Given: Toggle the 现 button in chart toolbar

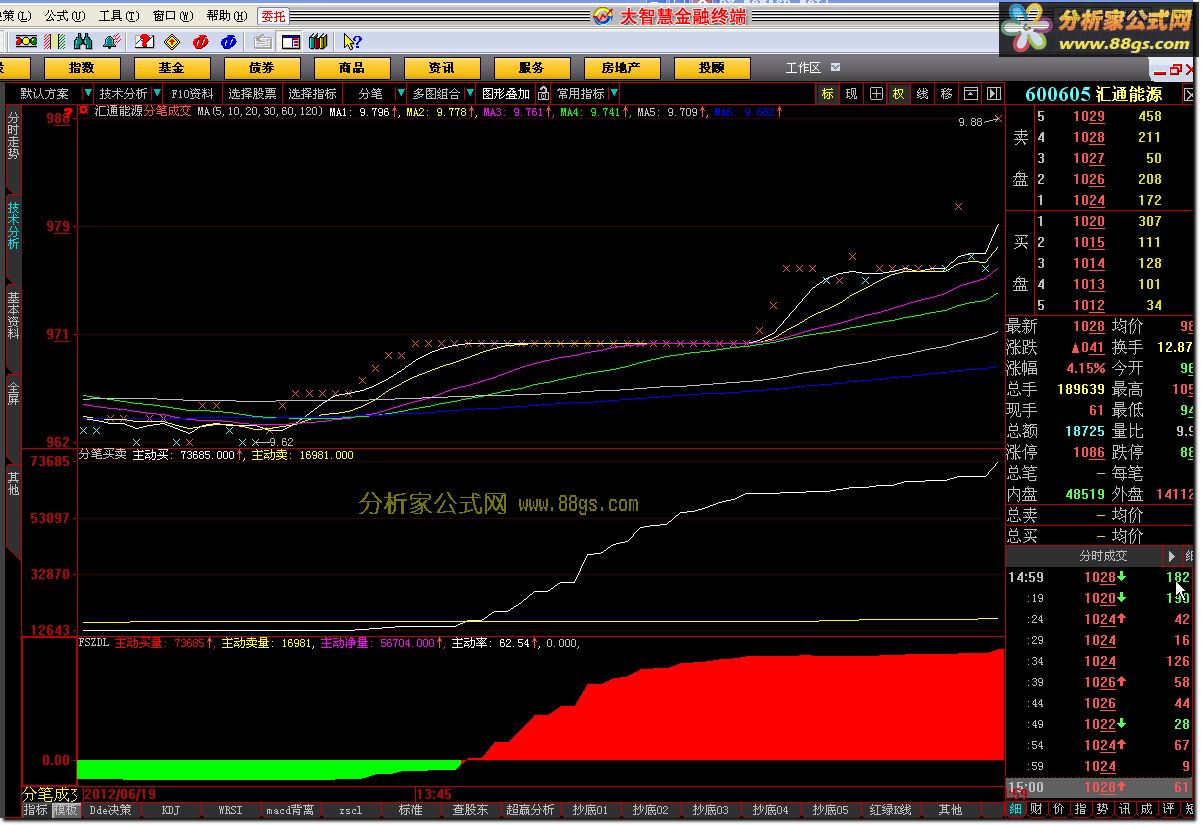Looking at the screenshot, I should [x=851, y=93].
